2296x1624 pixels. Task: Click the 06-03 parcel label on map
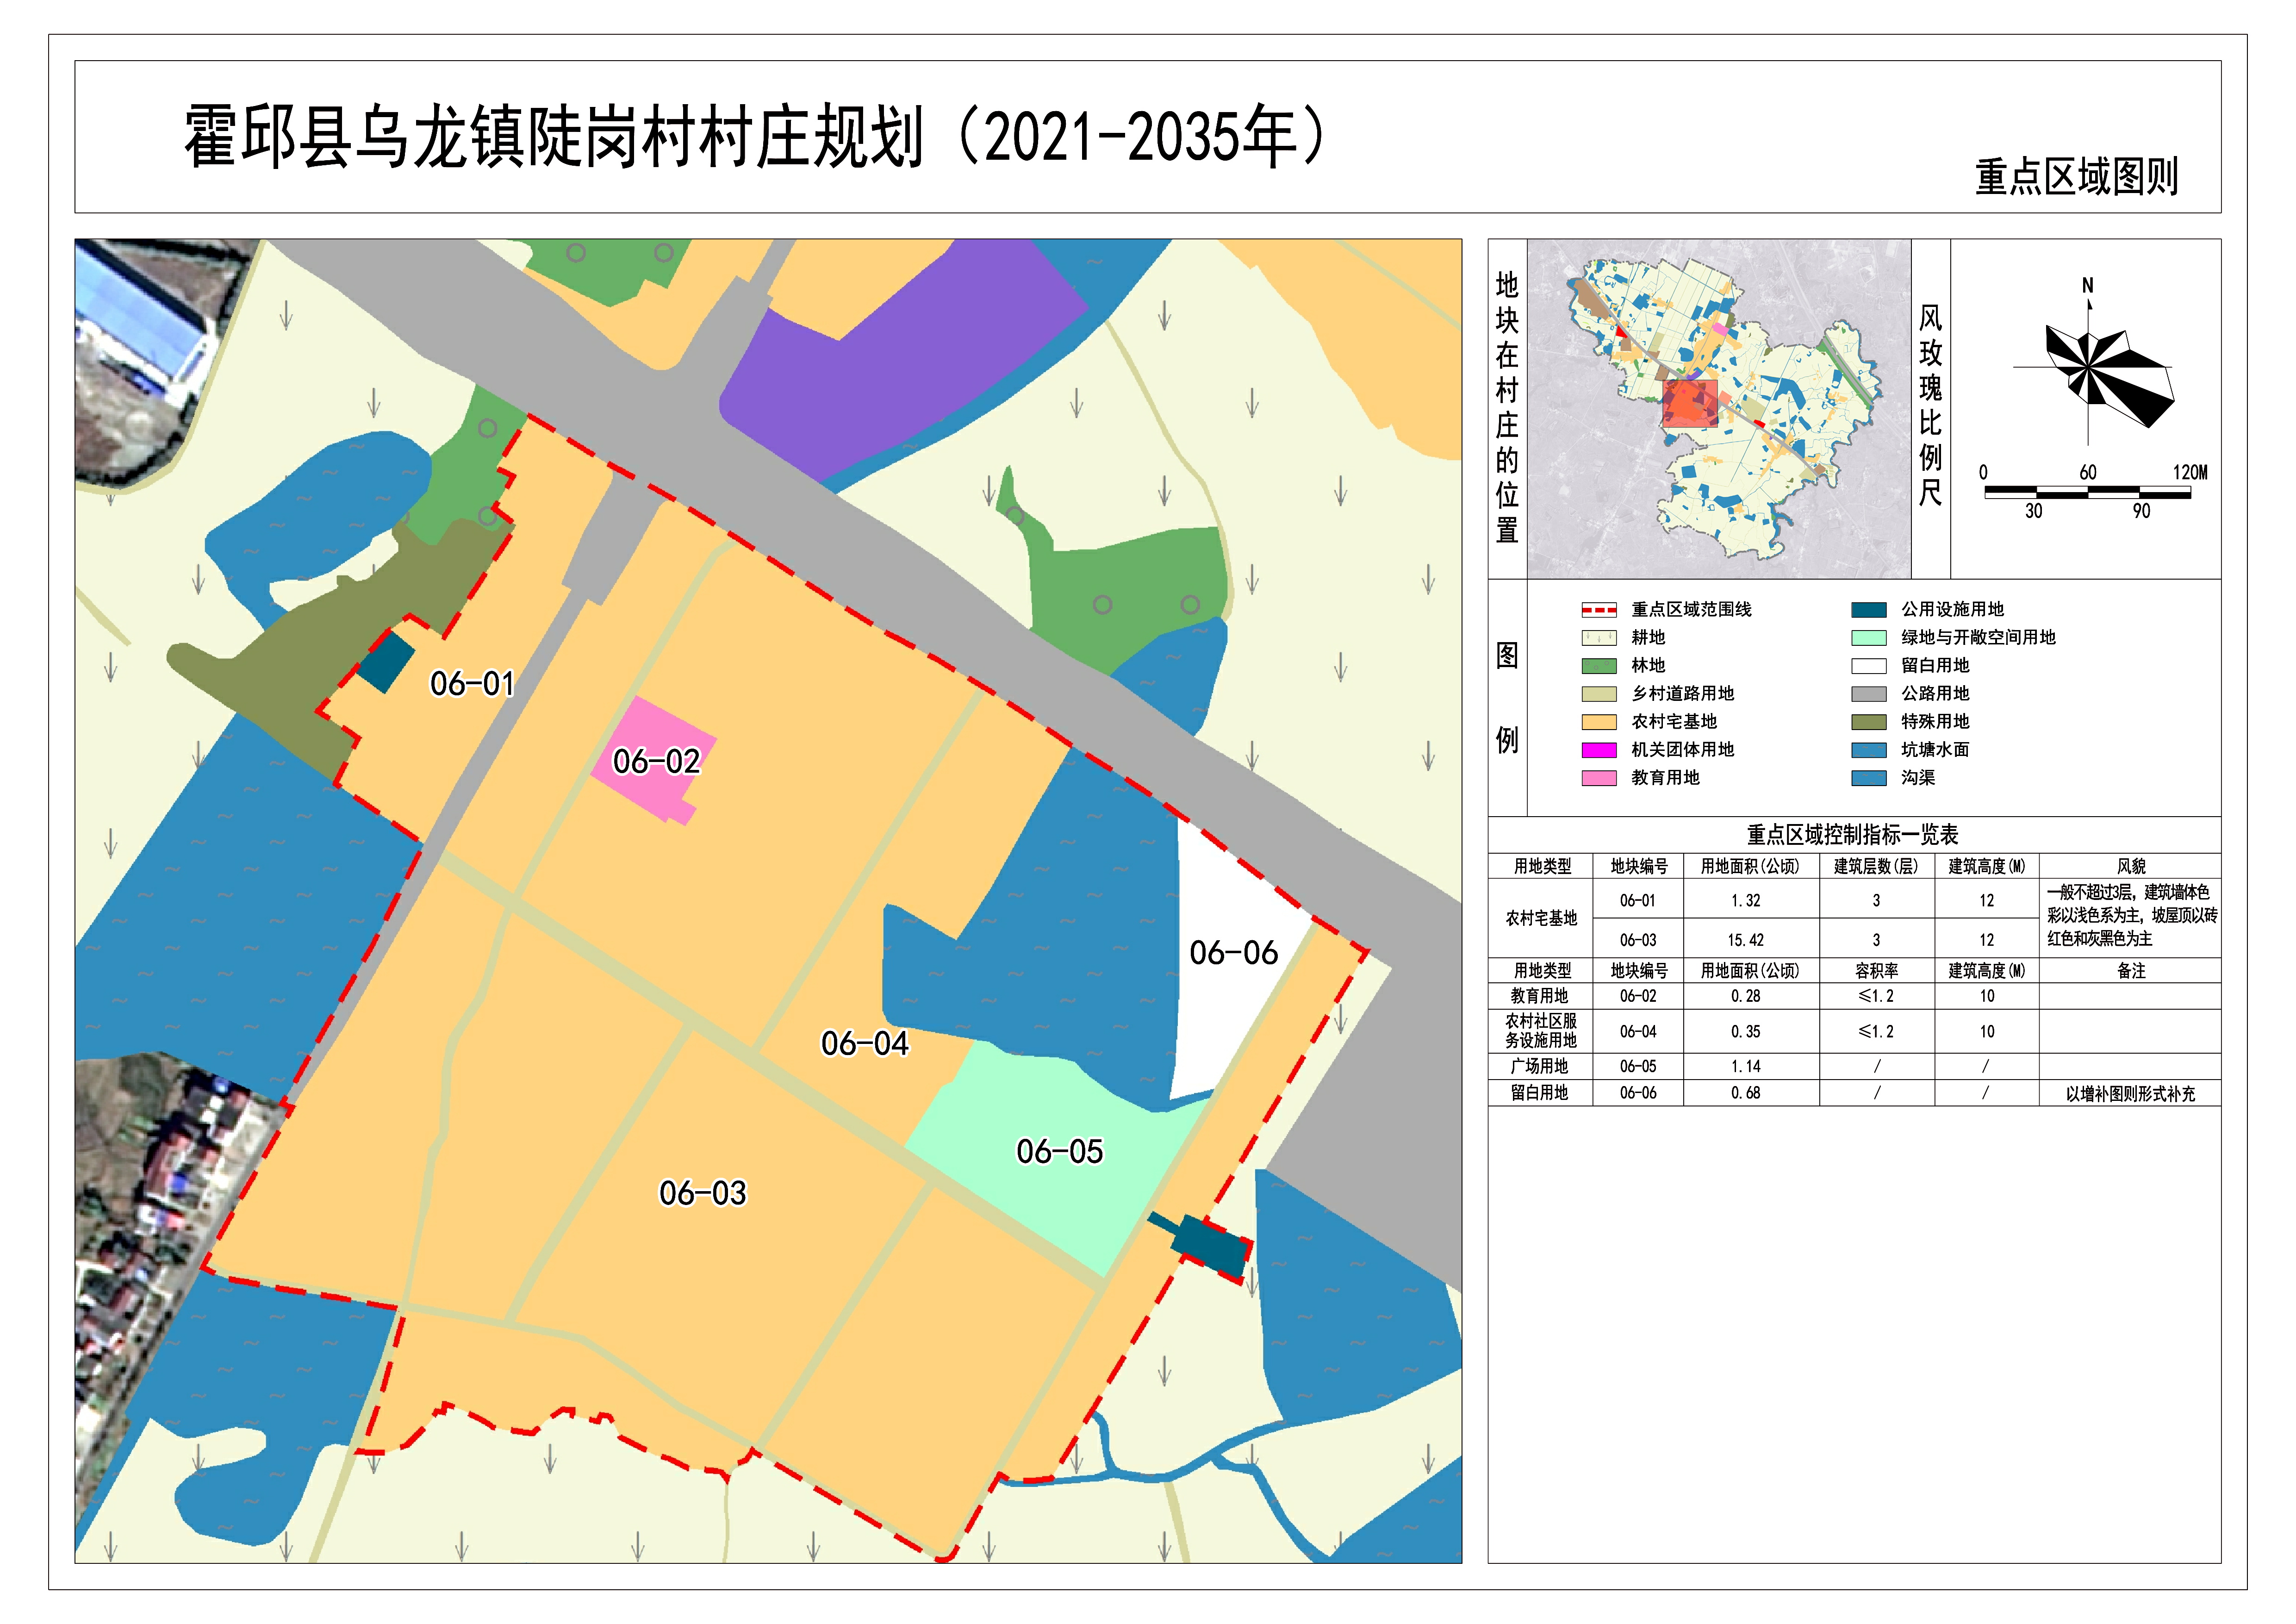coord(702,1193)
